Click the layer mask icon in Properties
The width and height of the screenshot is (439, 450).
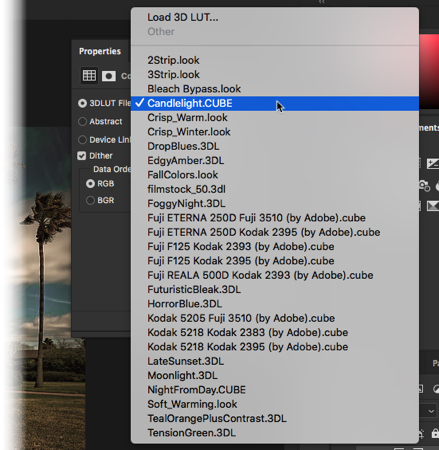pyautogui.click(x=109, y=76)
